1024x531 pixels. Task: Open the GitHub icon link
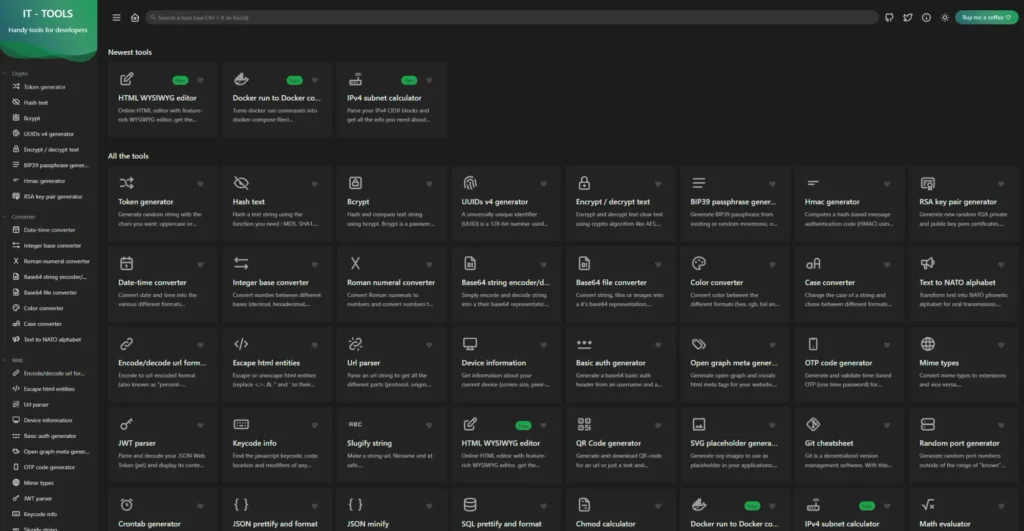coord(889,18)
